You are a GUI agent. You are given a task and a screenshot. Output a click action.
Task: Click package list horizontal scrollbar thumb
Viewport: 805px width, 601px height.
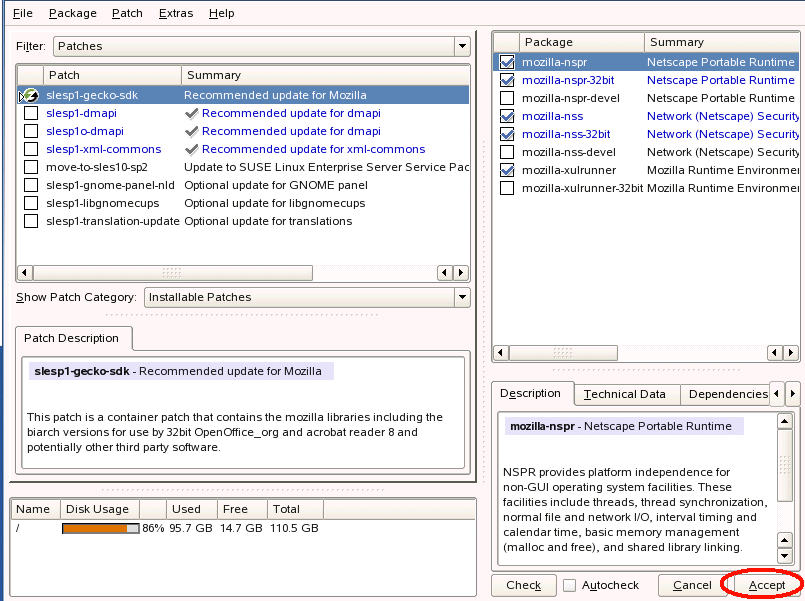coord(563,353)
